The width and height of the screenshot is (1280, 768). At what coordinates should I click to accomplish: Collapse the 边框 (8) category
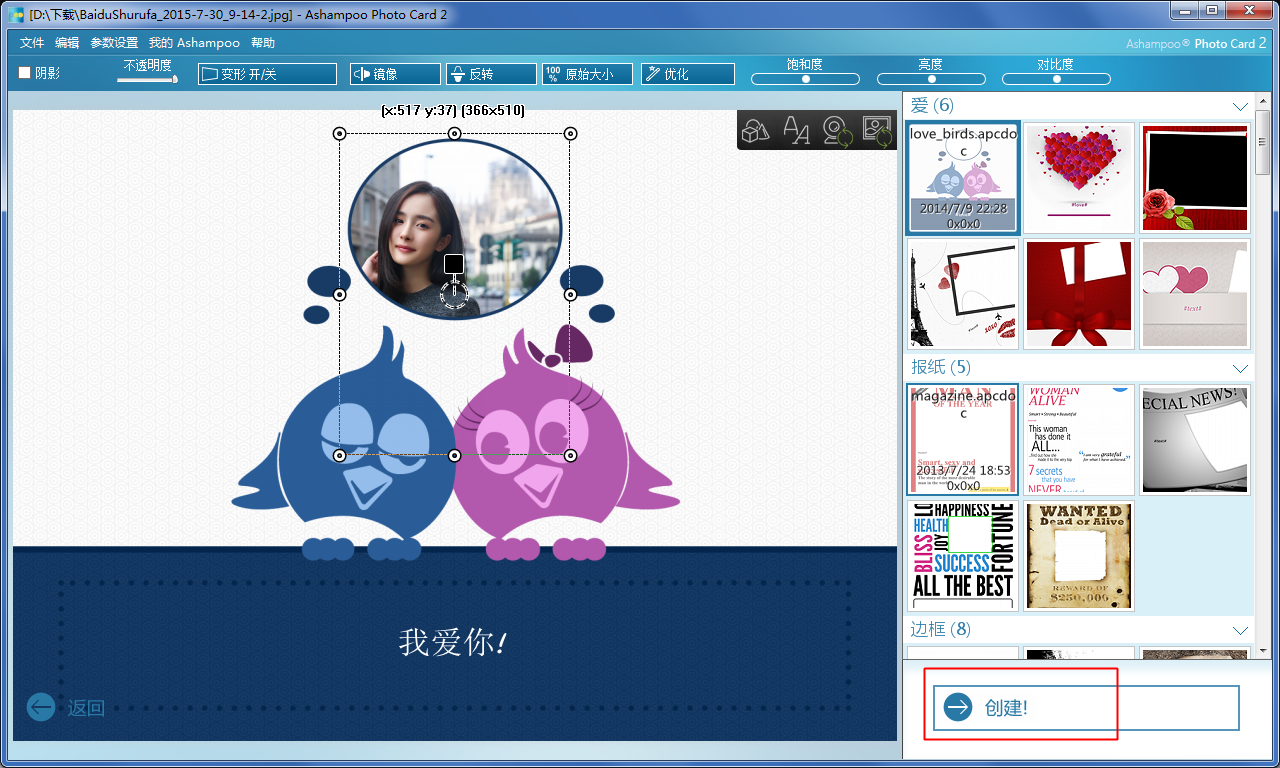point(1241,630)
